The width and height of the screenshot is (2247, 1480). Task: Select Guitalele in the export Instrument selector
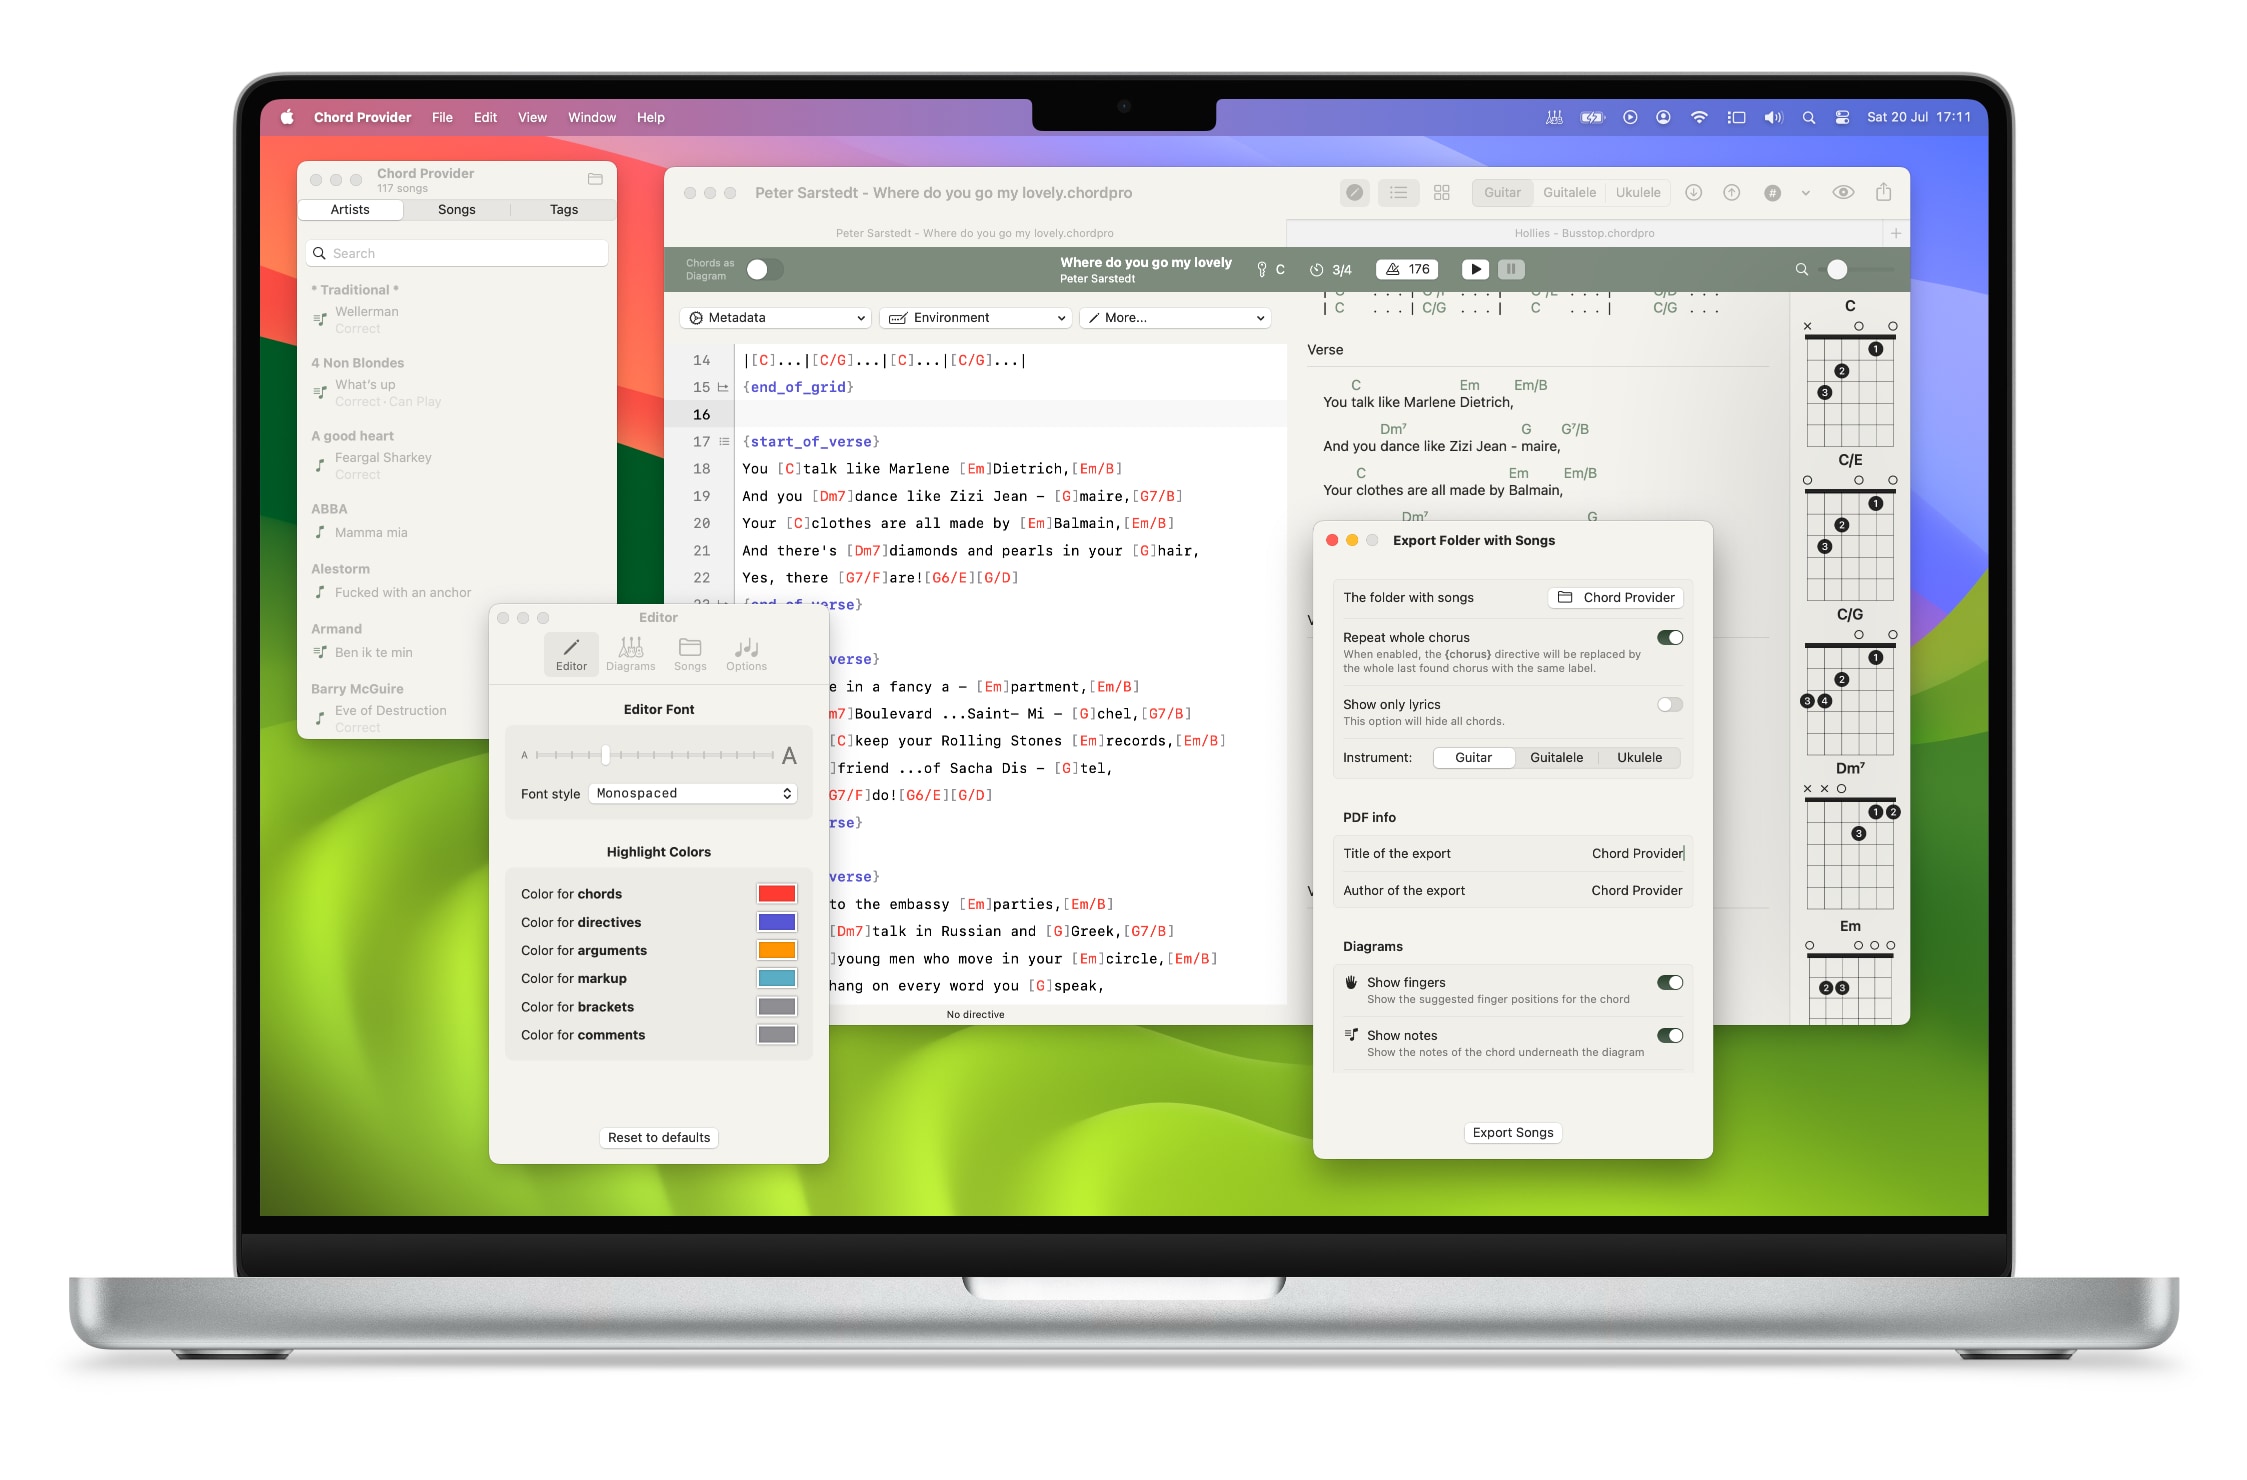[1556, 757]
